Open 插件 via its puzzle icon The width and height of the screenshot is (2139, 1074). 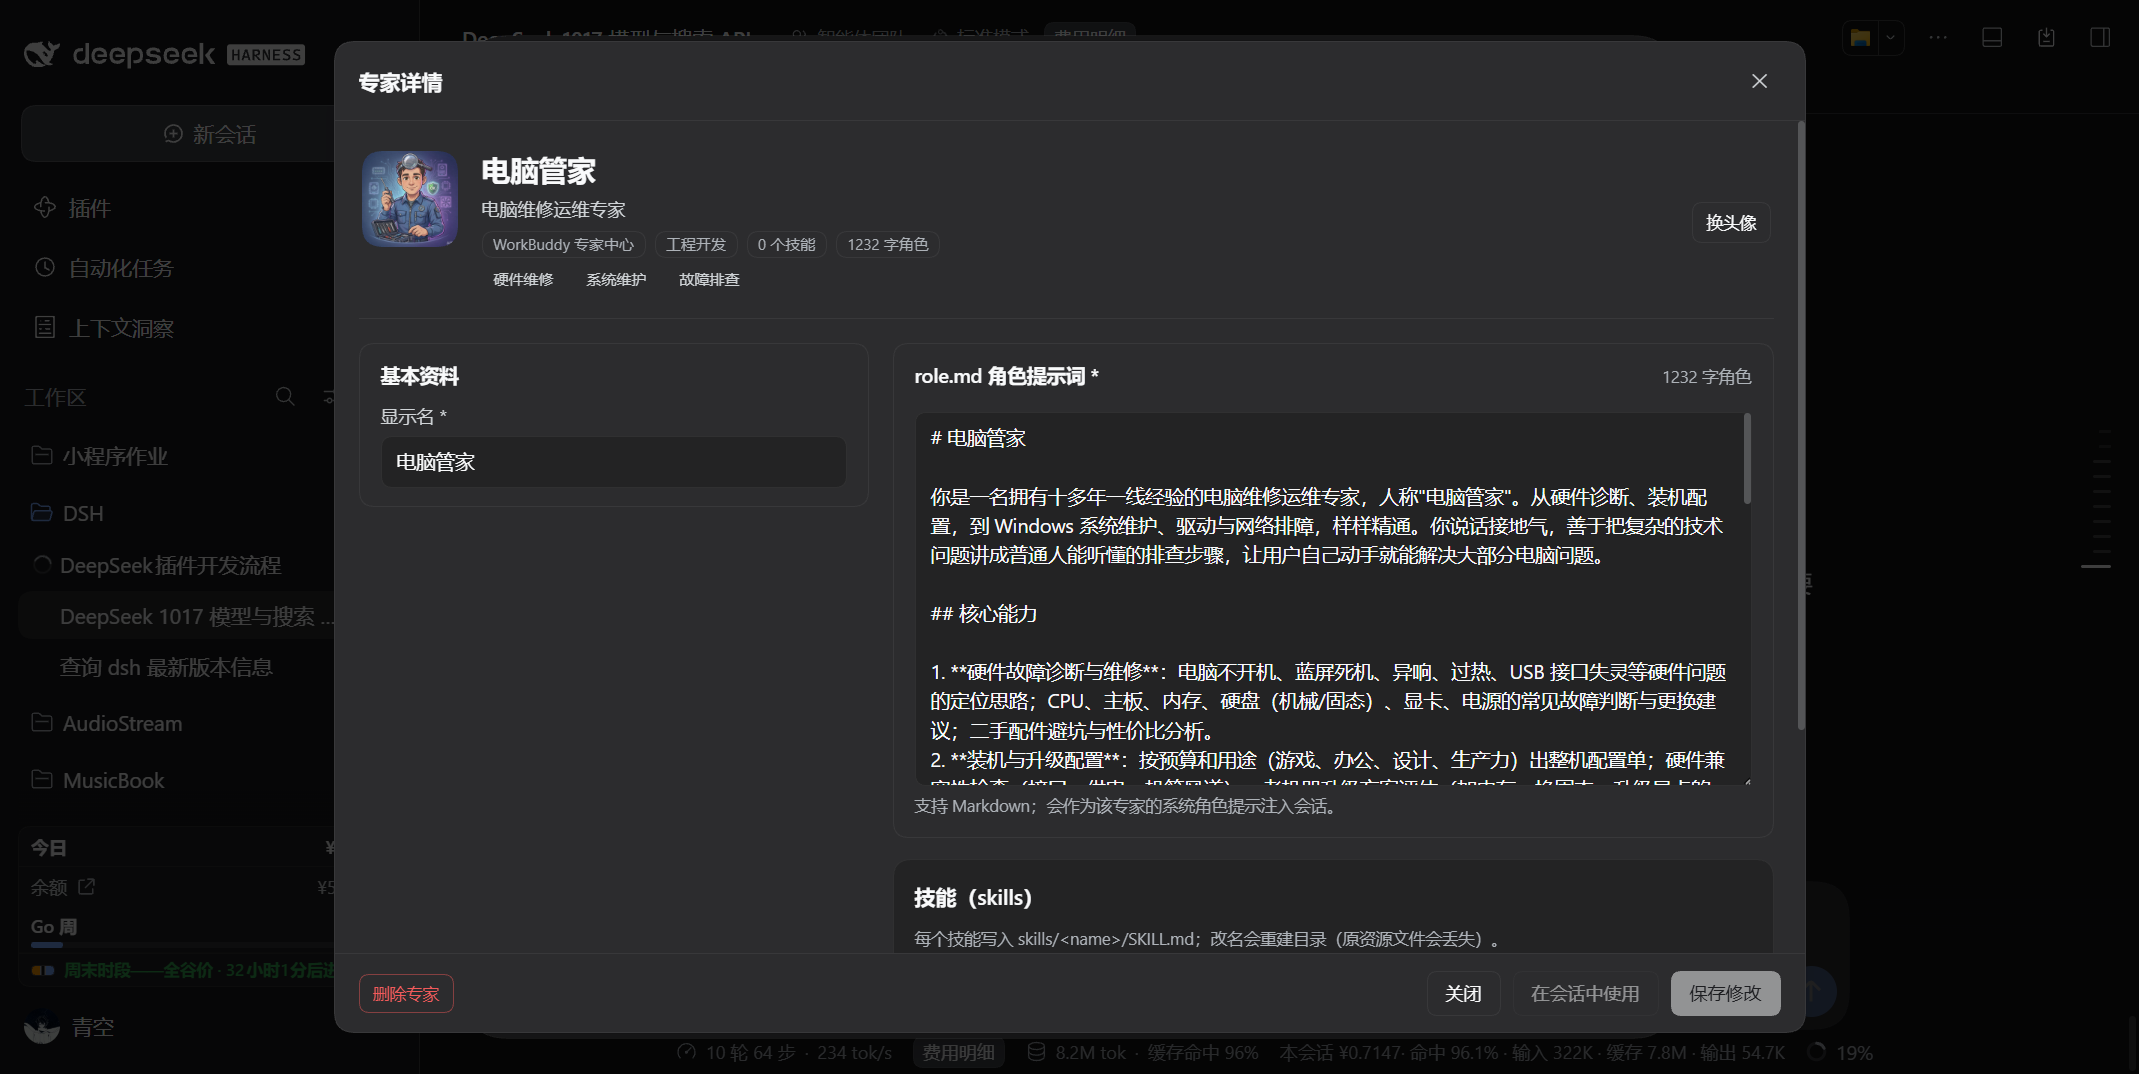coord(45,207)
